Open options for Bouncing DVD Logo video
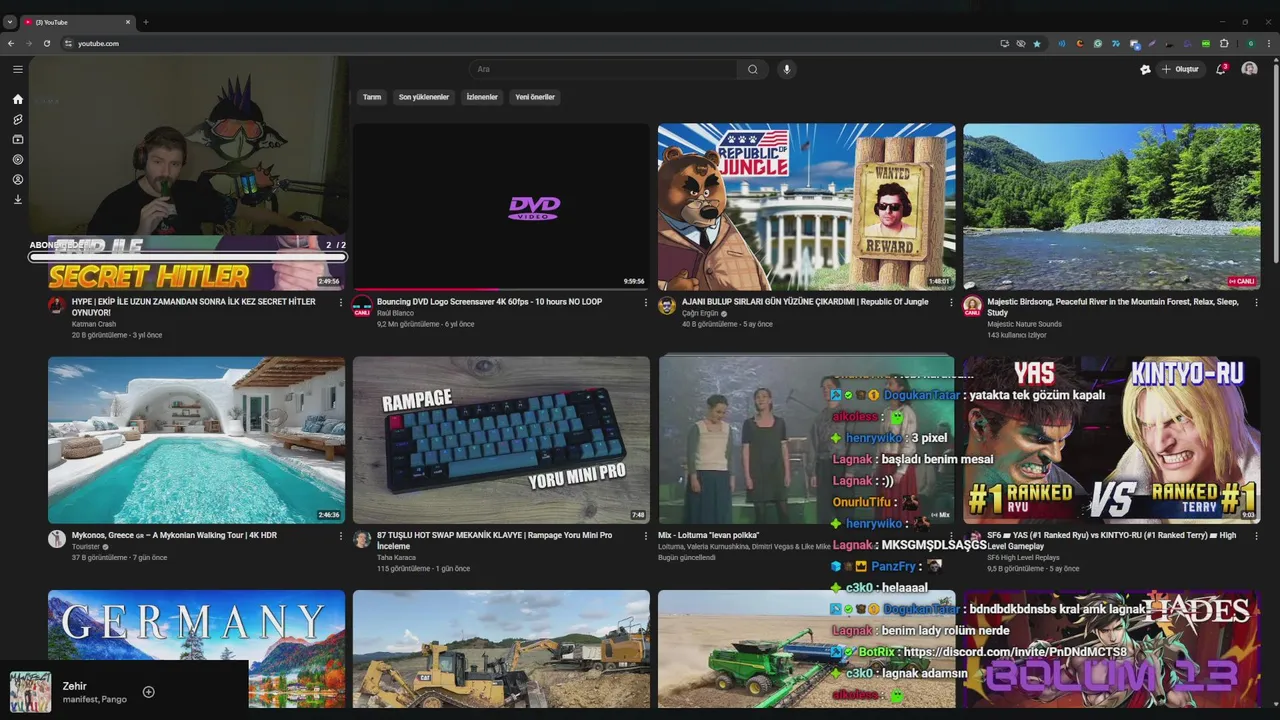Viewport: 1280px width, 720px height. pyautogui.click(x=645, y=302)
